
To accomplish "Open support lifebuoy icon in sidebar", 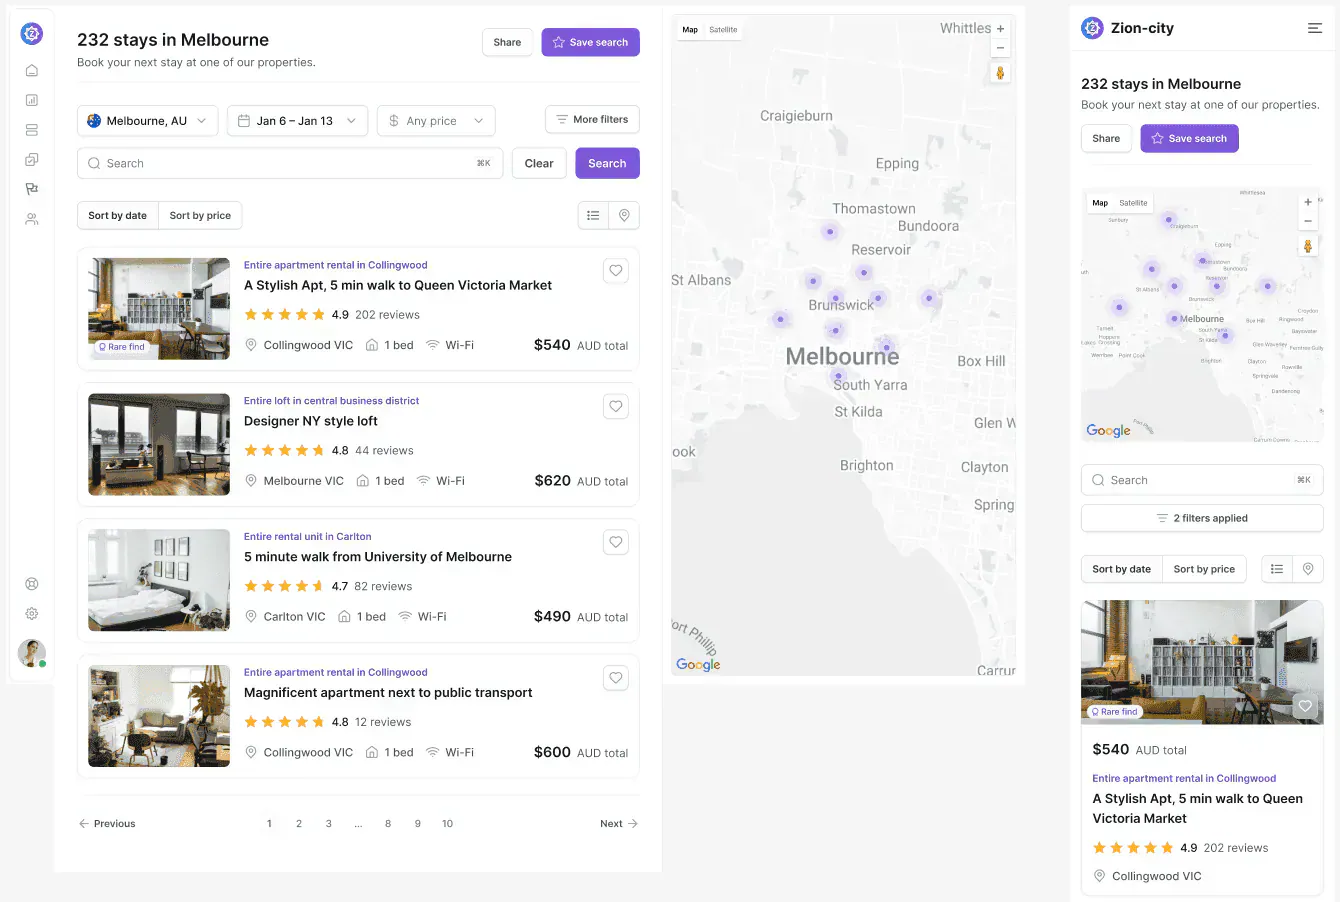I will [x=32, y=584].
